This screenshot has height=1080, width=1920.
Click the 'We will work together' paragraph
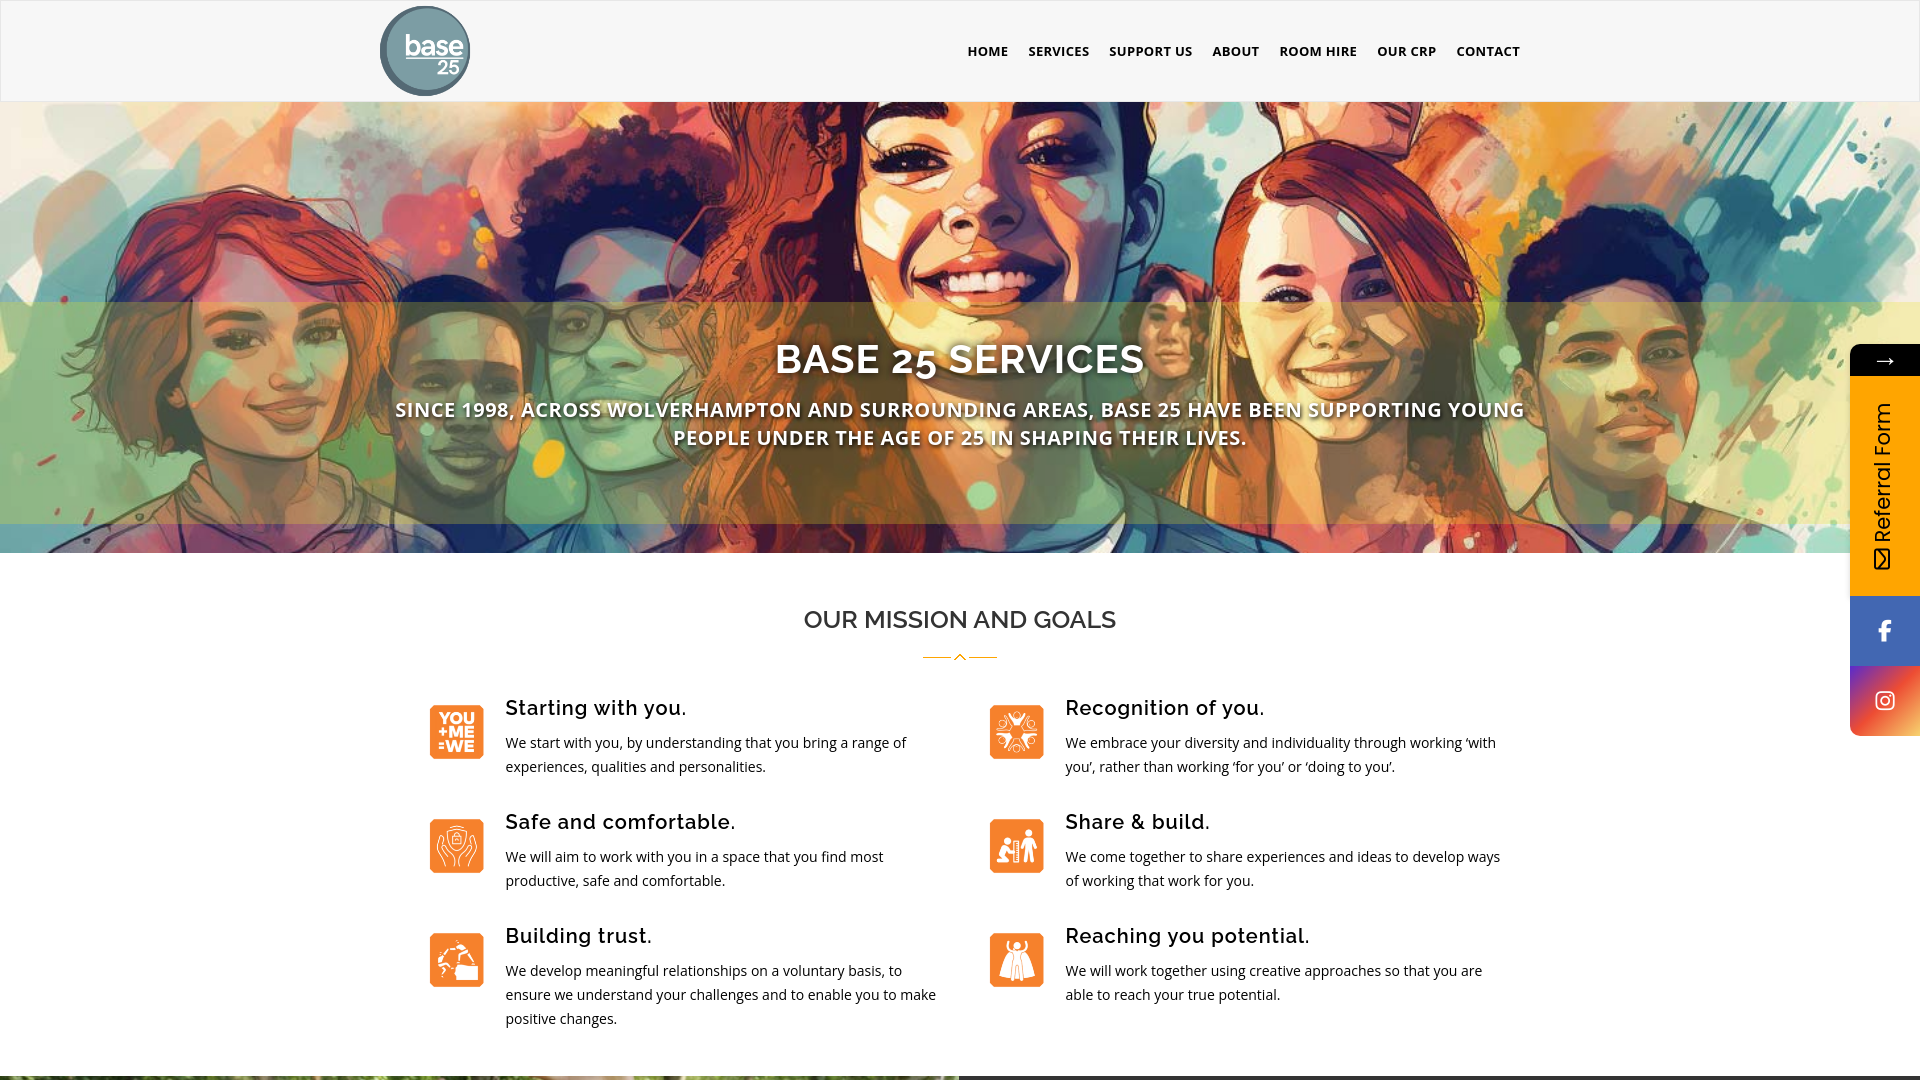point(1274,983)
